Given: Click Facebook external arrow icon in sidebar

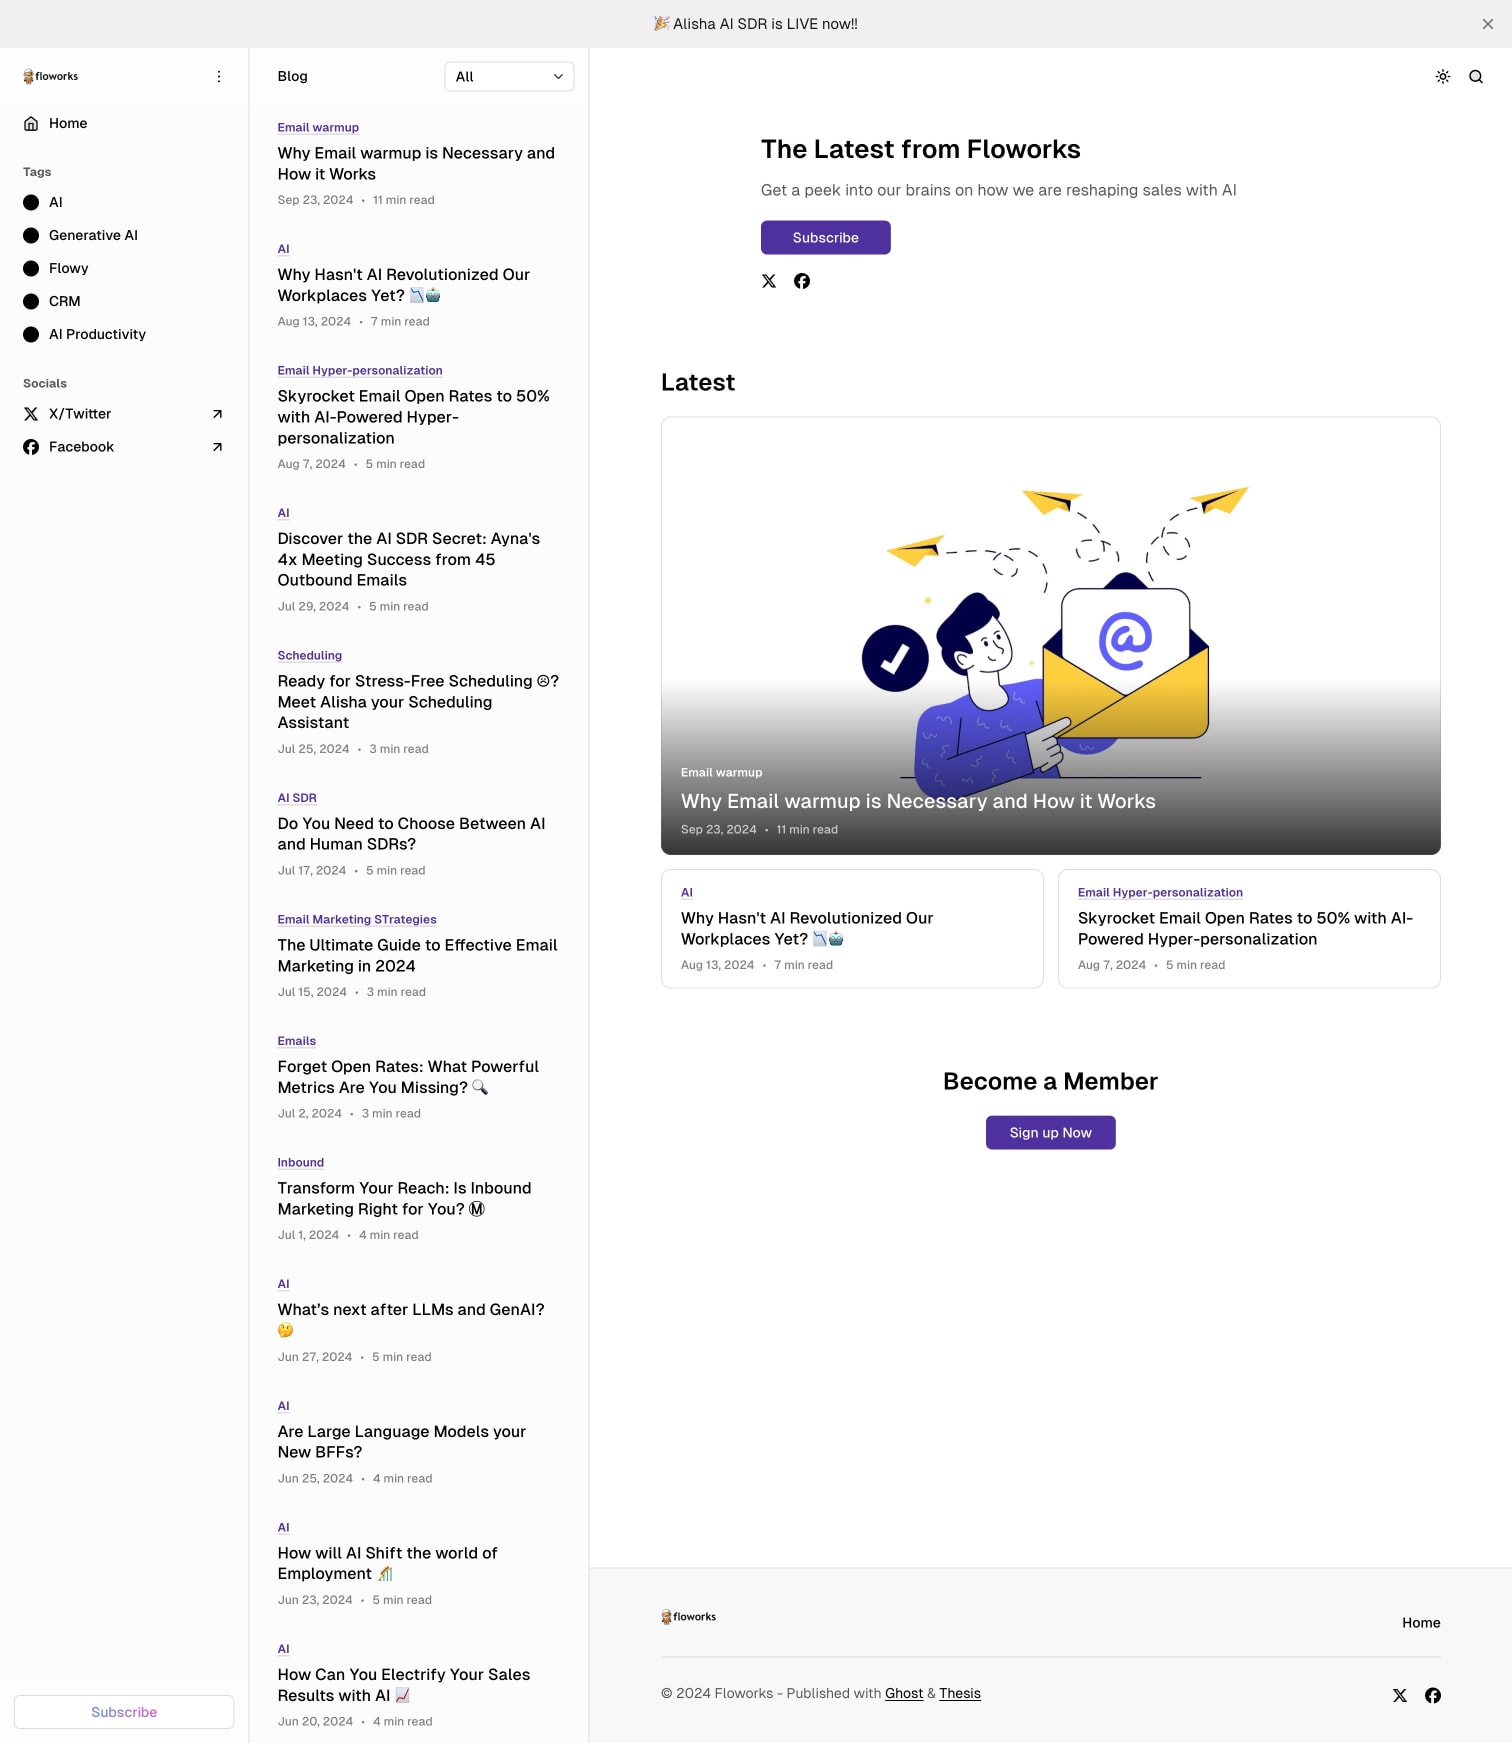Looking at the screenshot, I should click(217, 447).
